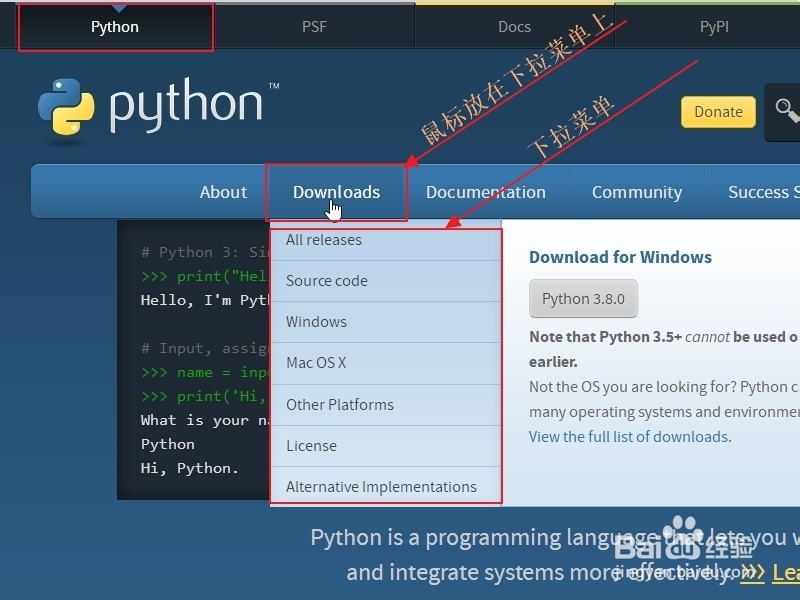Click the double-arrow before the Learn link
This screenshot has height=600, width=800.
tap(753, 573)
